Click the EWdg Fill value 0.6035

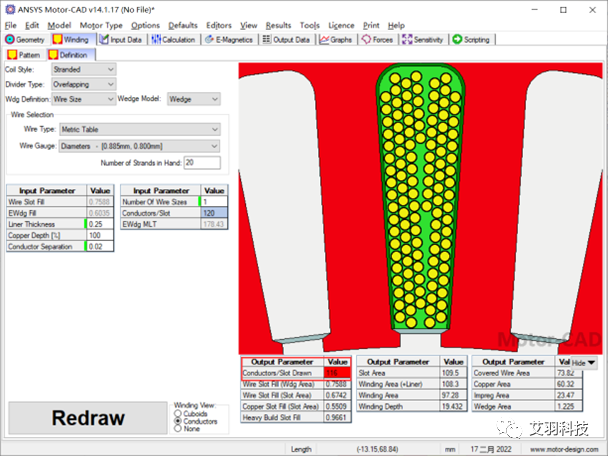click(x=99, y=213)
